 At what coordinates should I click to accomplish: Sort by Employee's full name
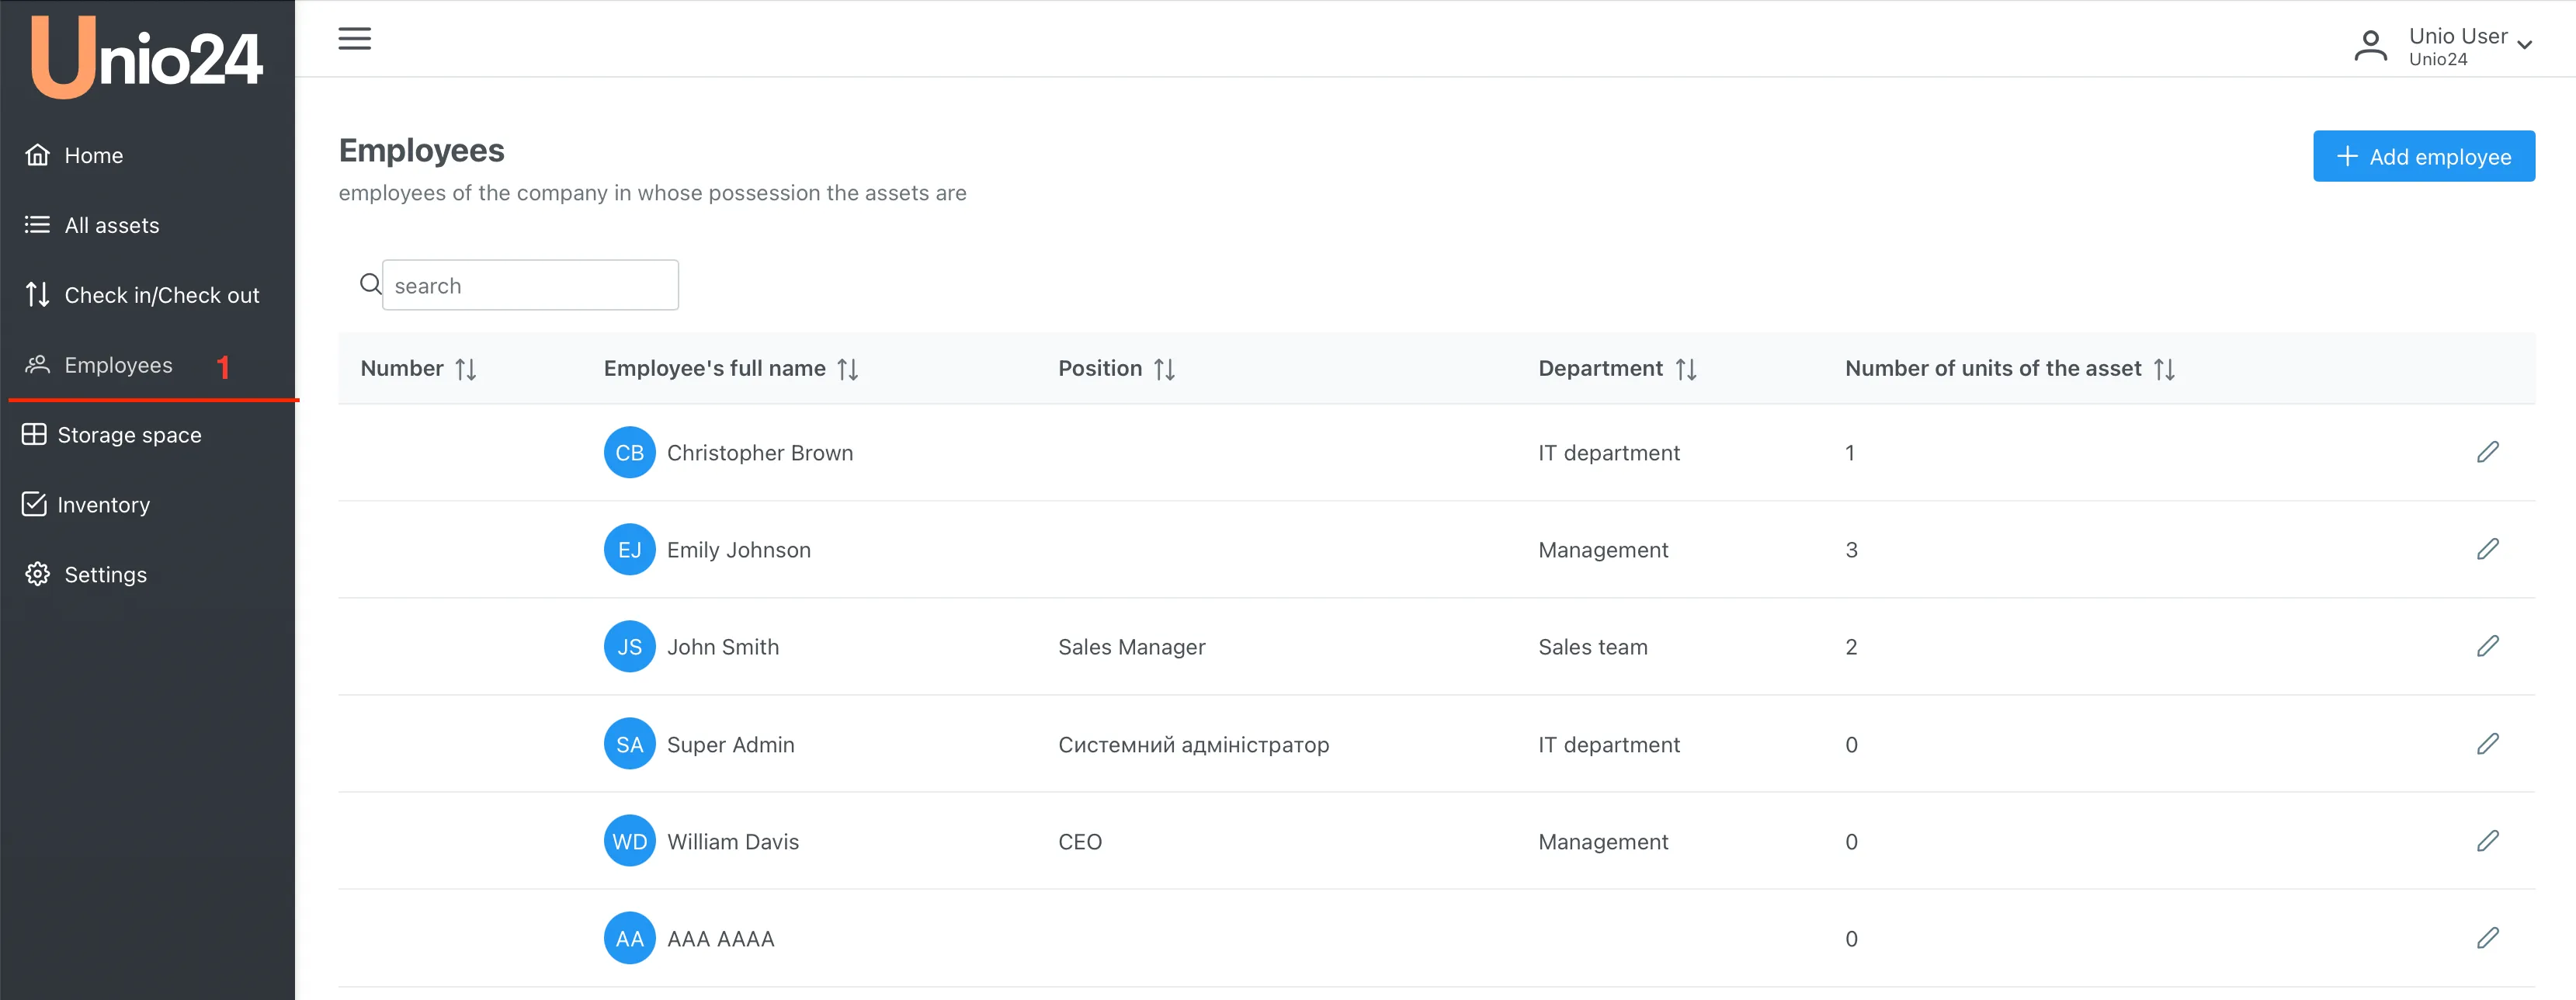click(x=848, y=369)
